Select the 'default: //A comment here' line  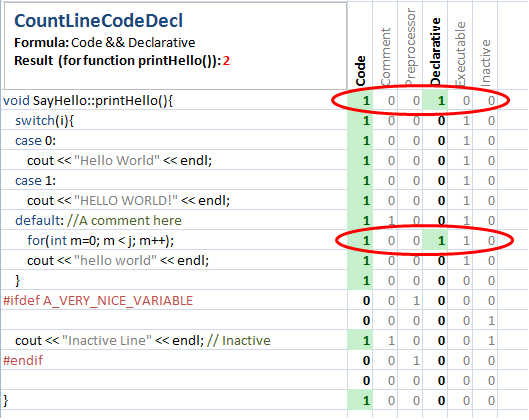[x=98, y=221]
